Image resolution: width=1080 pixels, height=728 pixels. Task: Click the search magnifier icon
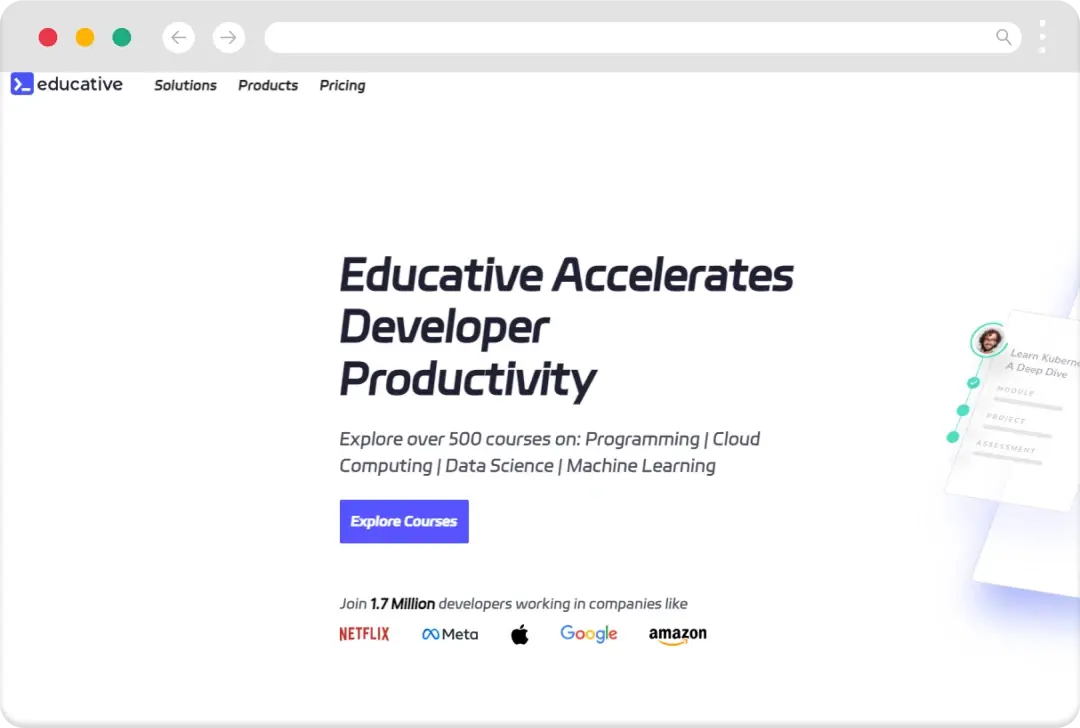pos(1004,37)
